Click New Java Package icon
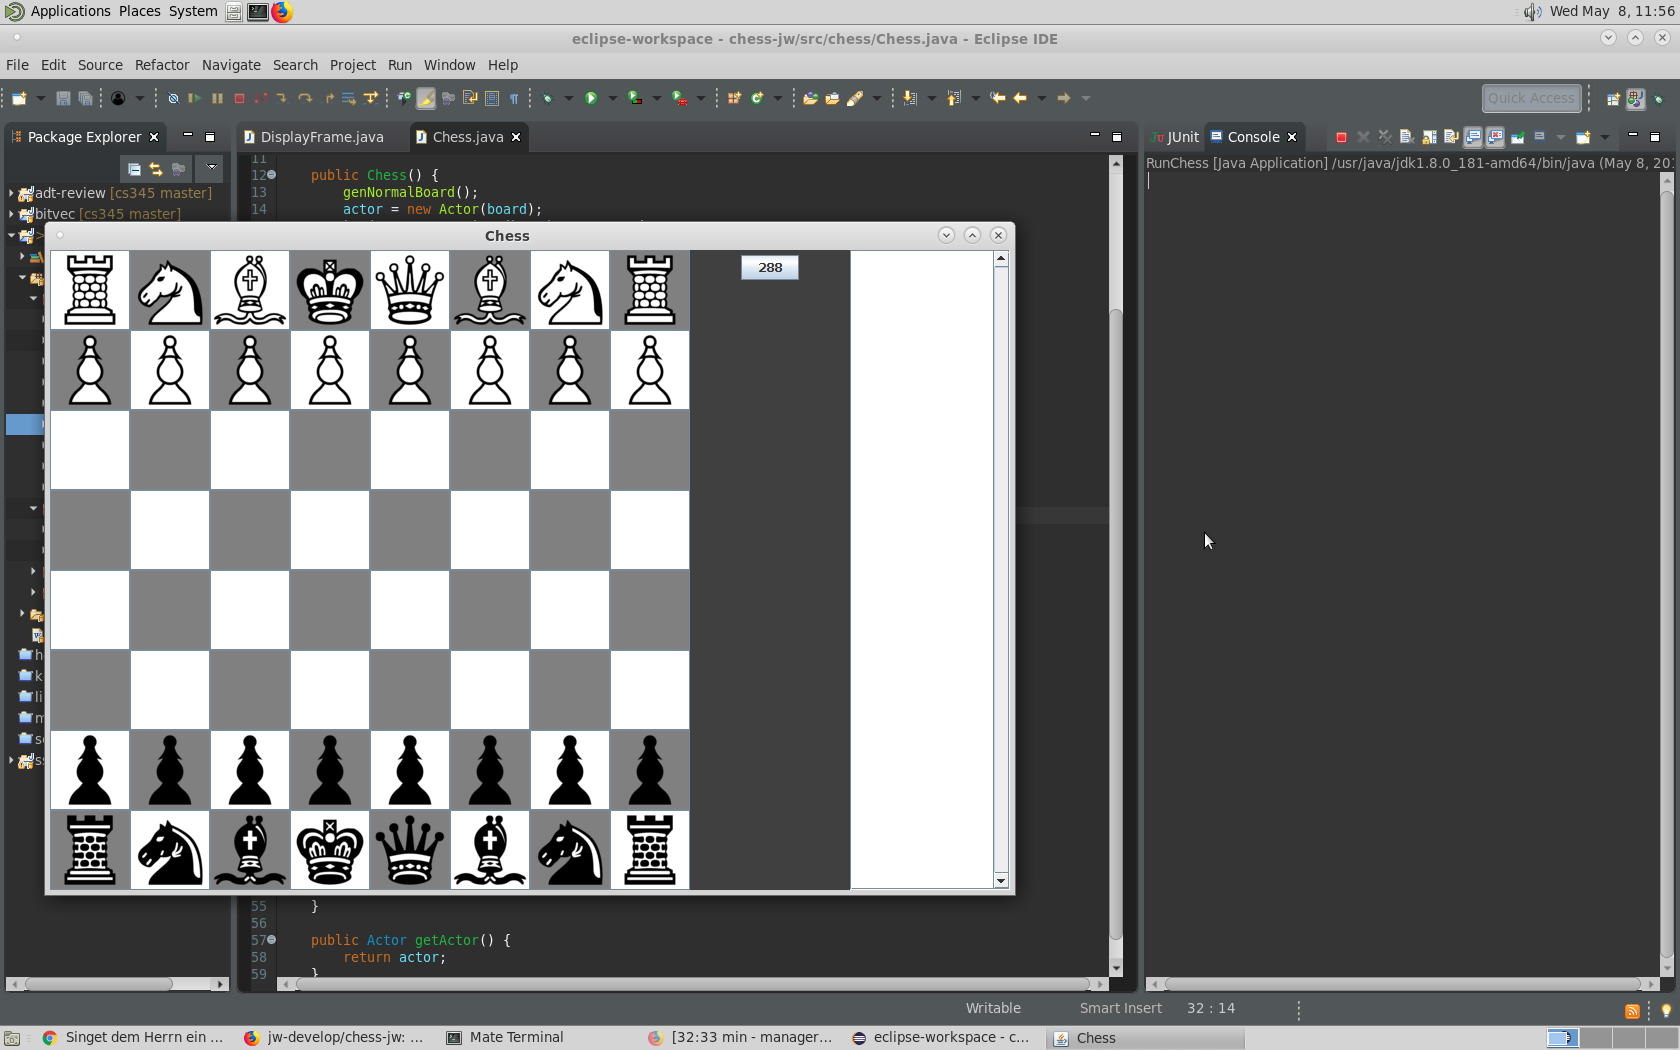 tap(734, 98)
